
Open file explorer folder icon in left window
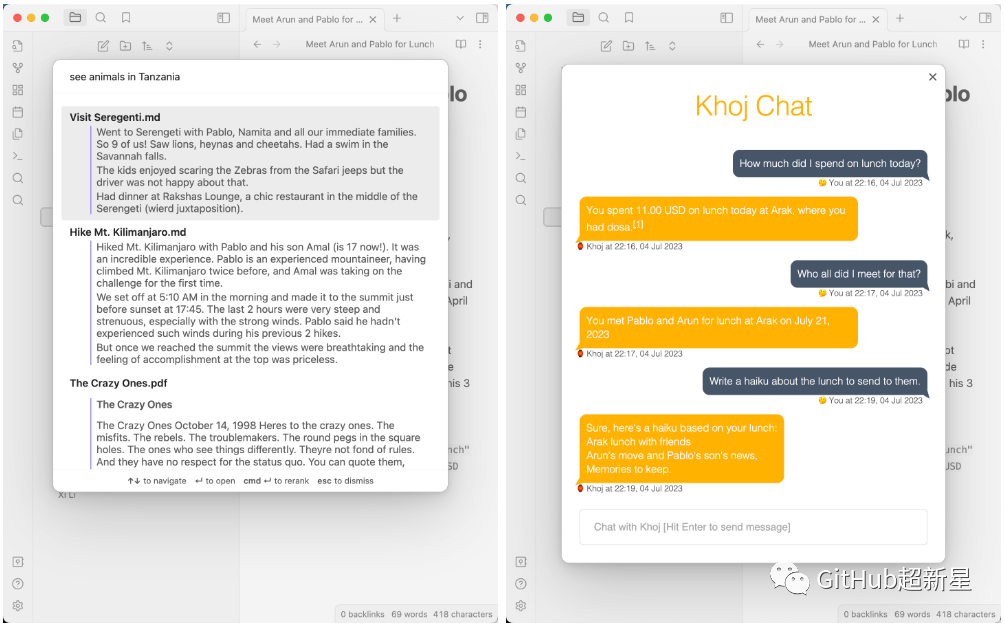click(75, 18)
